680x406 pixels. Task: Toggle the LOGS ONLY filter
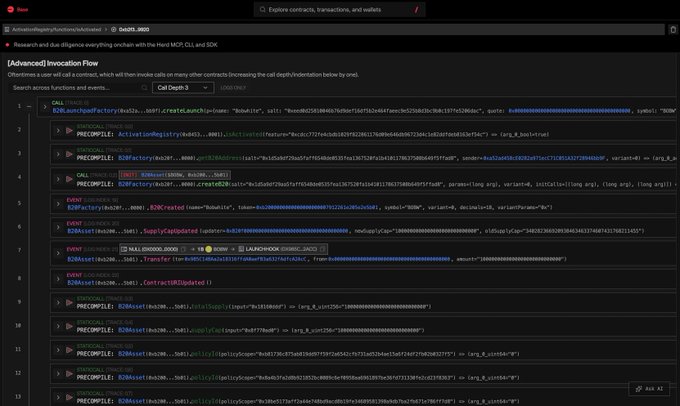click(x=233, y=88)
